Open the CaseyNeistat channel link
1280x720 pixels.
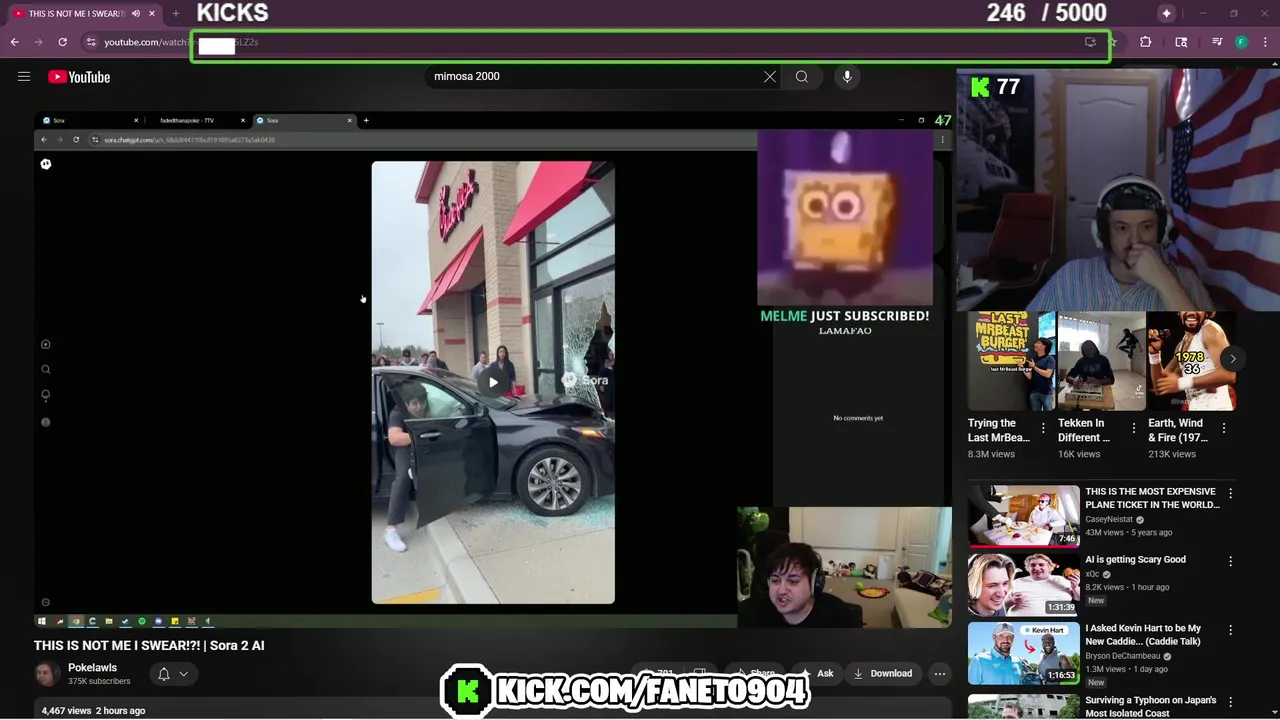pyautogui.click(x=1109, y=519)
